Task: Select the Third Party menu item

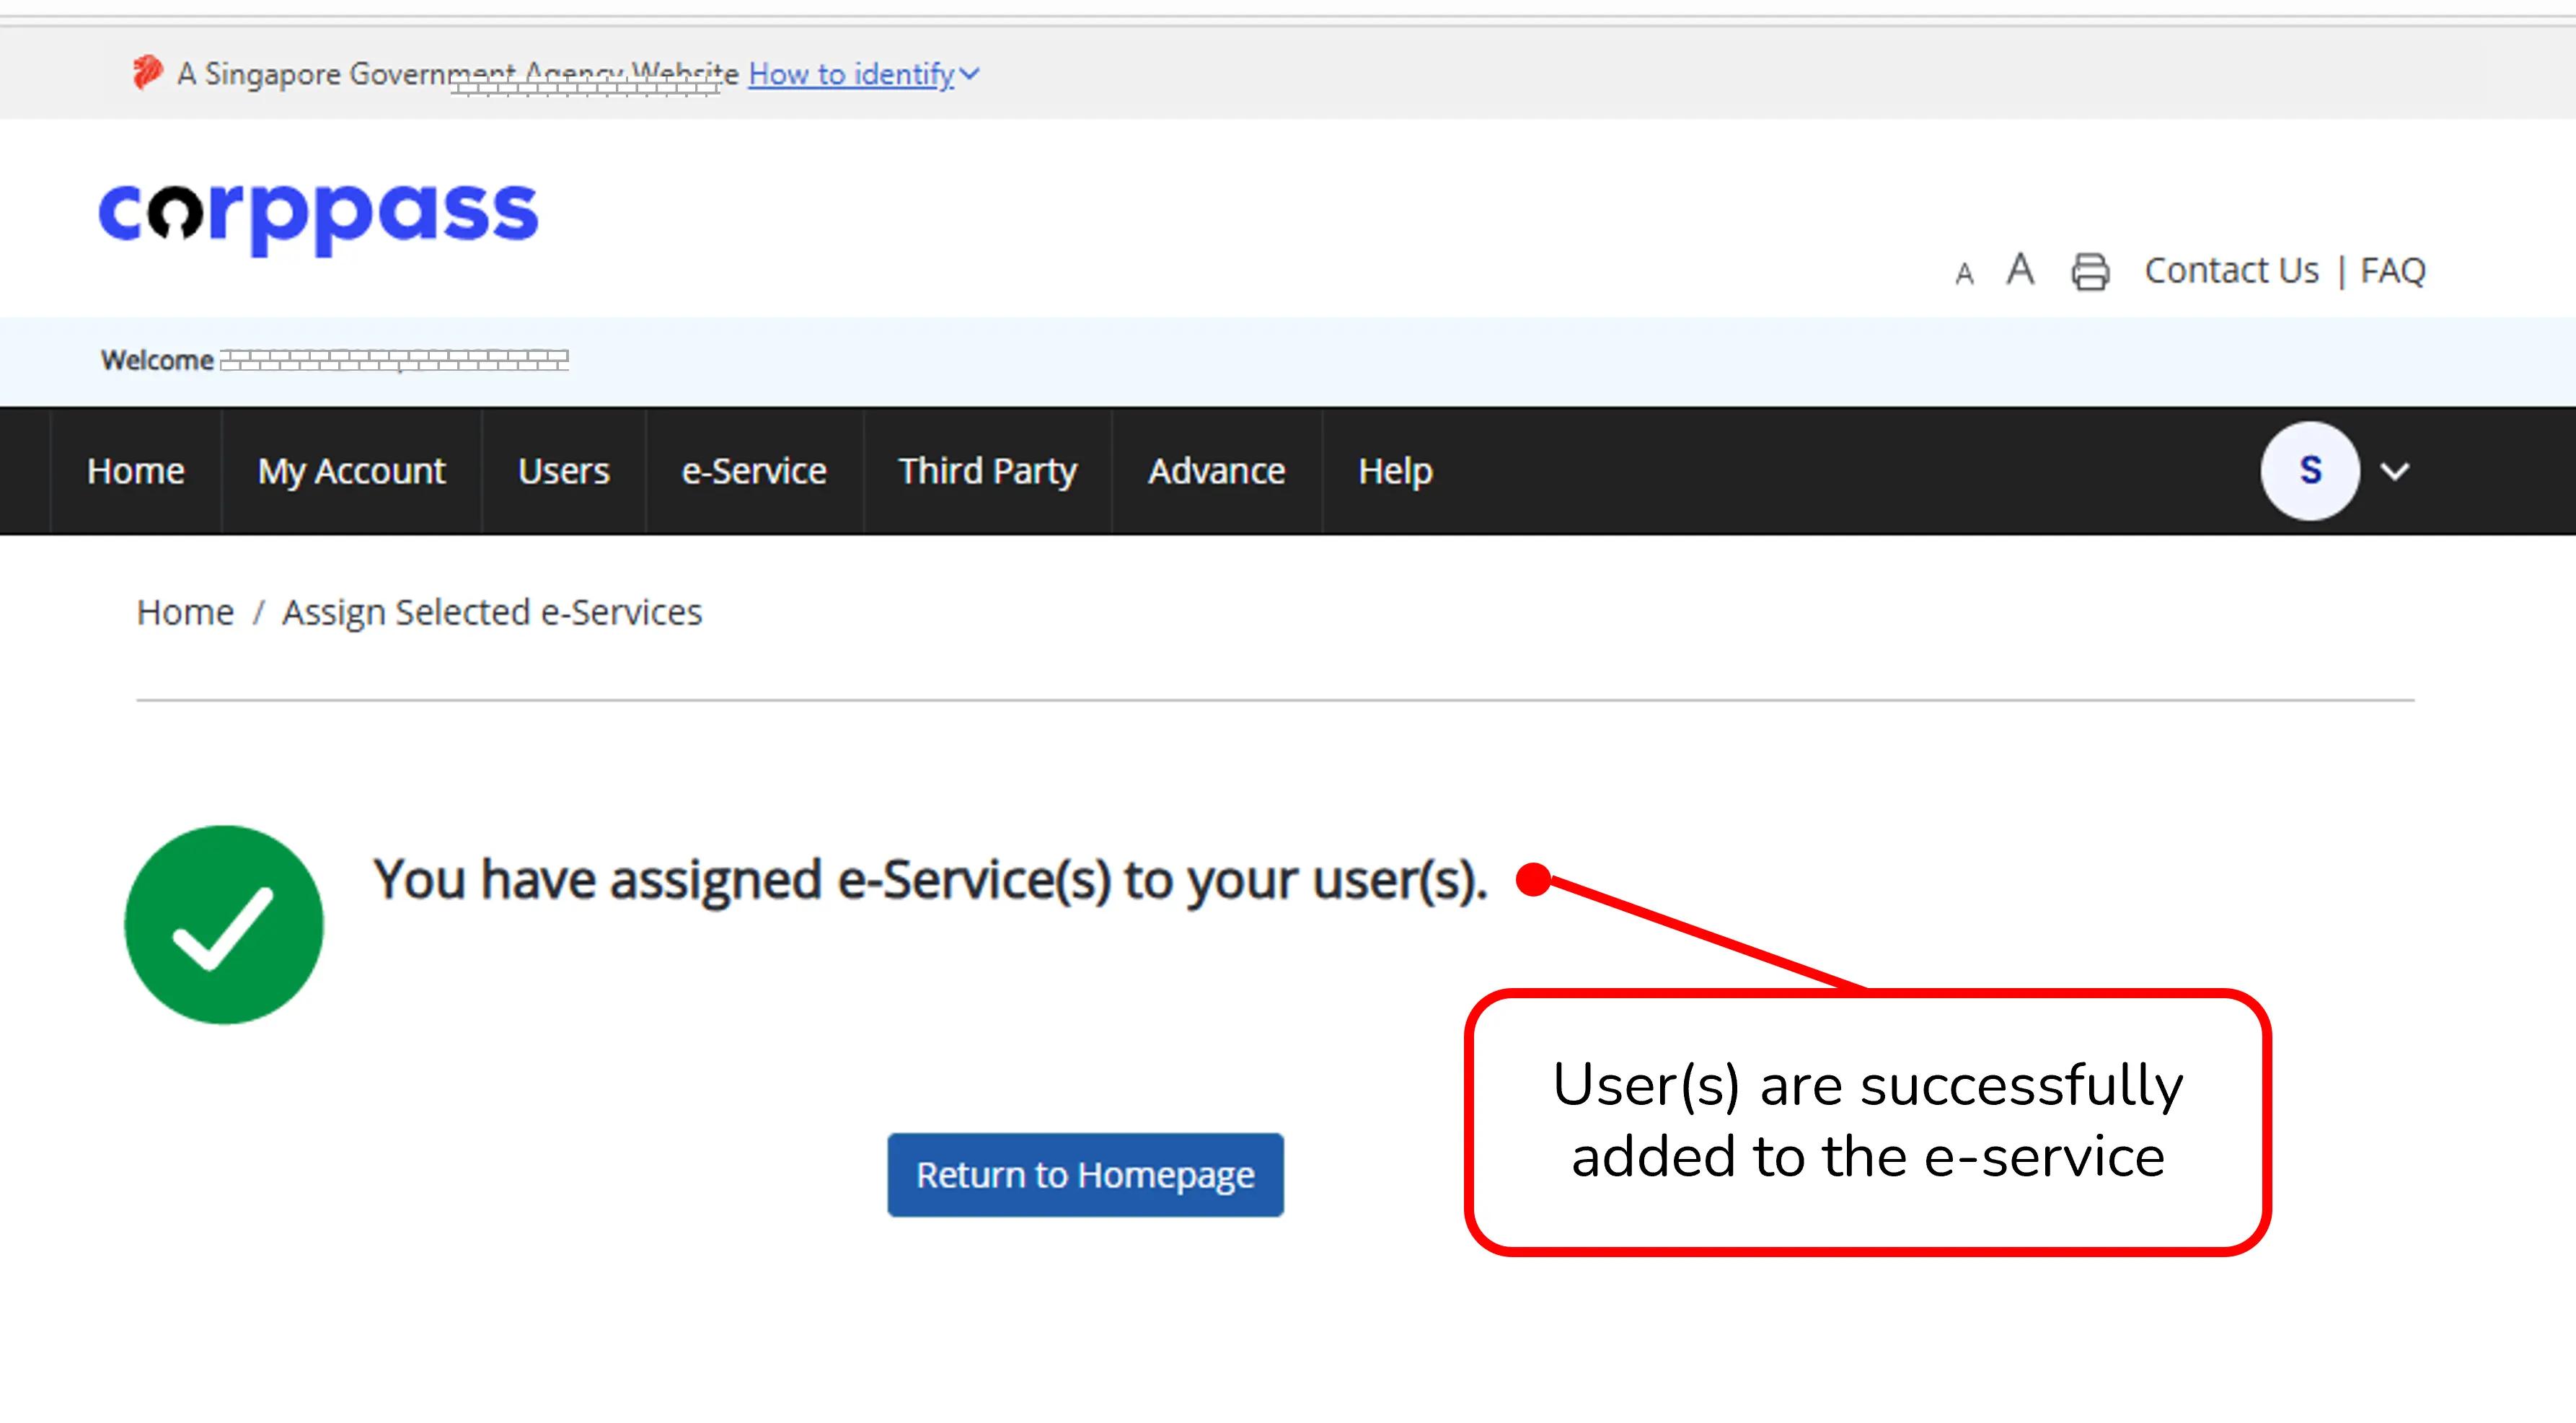Action: click(x=987, y=471)
